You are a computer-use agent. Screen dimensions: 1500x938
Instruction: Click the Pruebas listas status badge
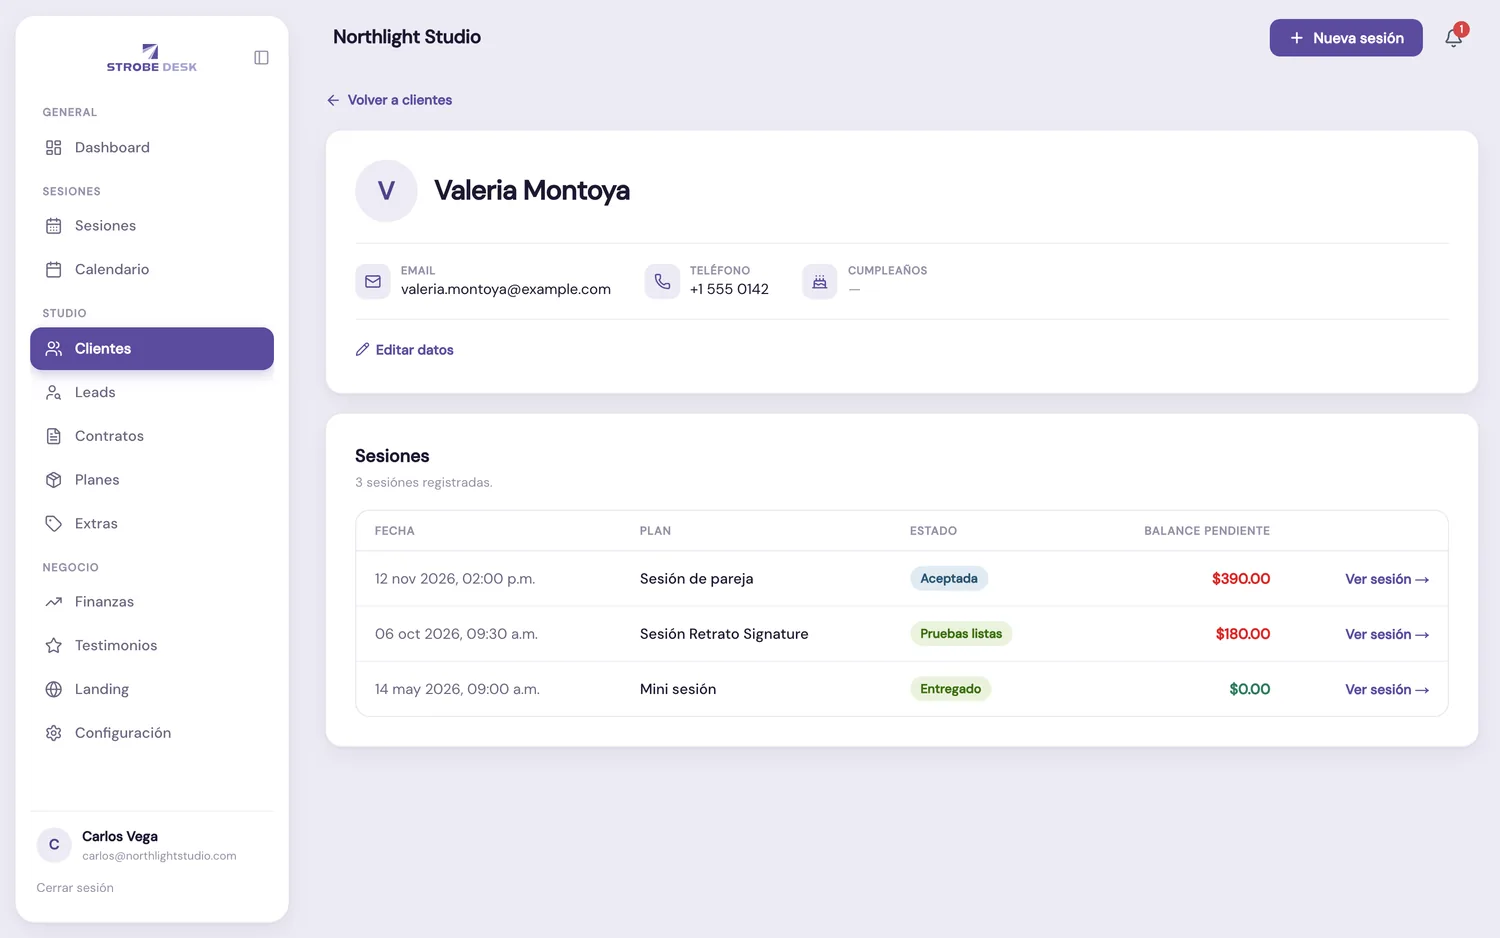click(961, 634)
